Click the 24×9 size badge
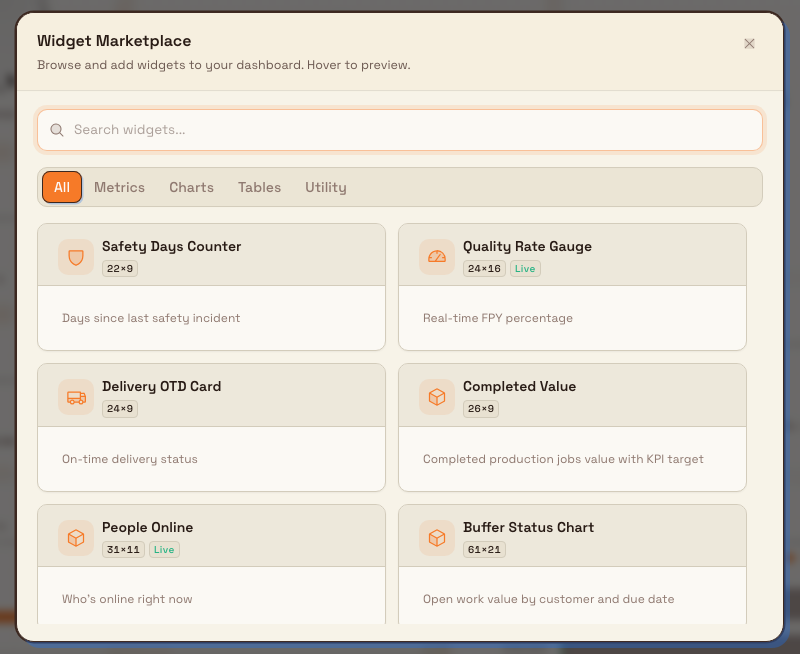 point(120,409)
